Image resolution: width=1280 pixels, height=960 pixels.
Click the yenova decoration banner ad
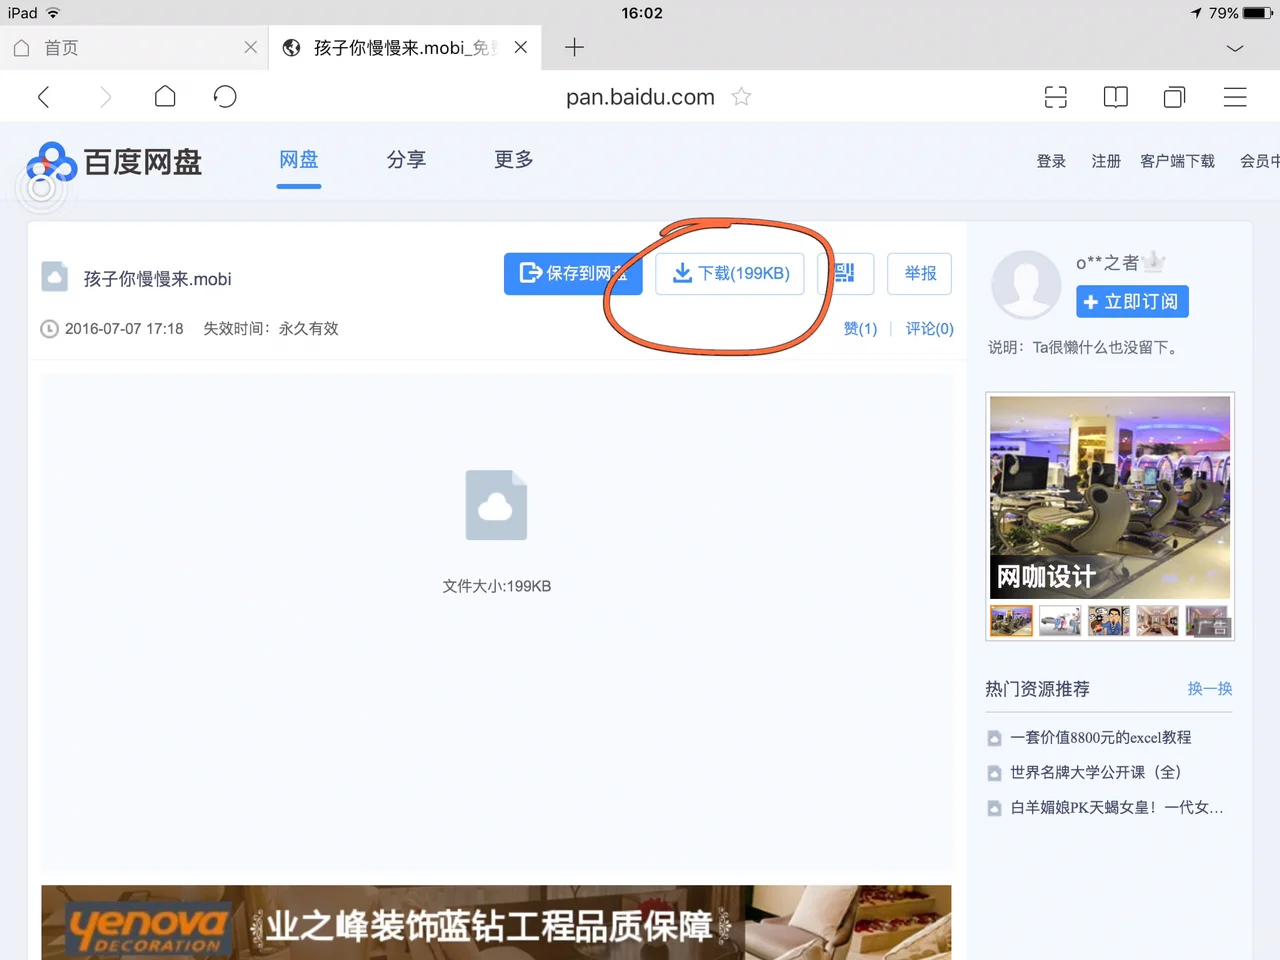tap(496, 922)
